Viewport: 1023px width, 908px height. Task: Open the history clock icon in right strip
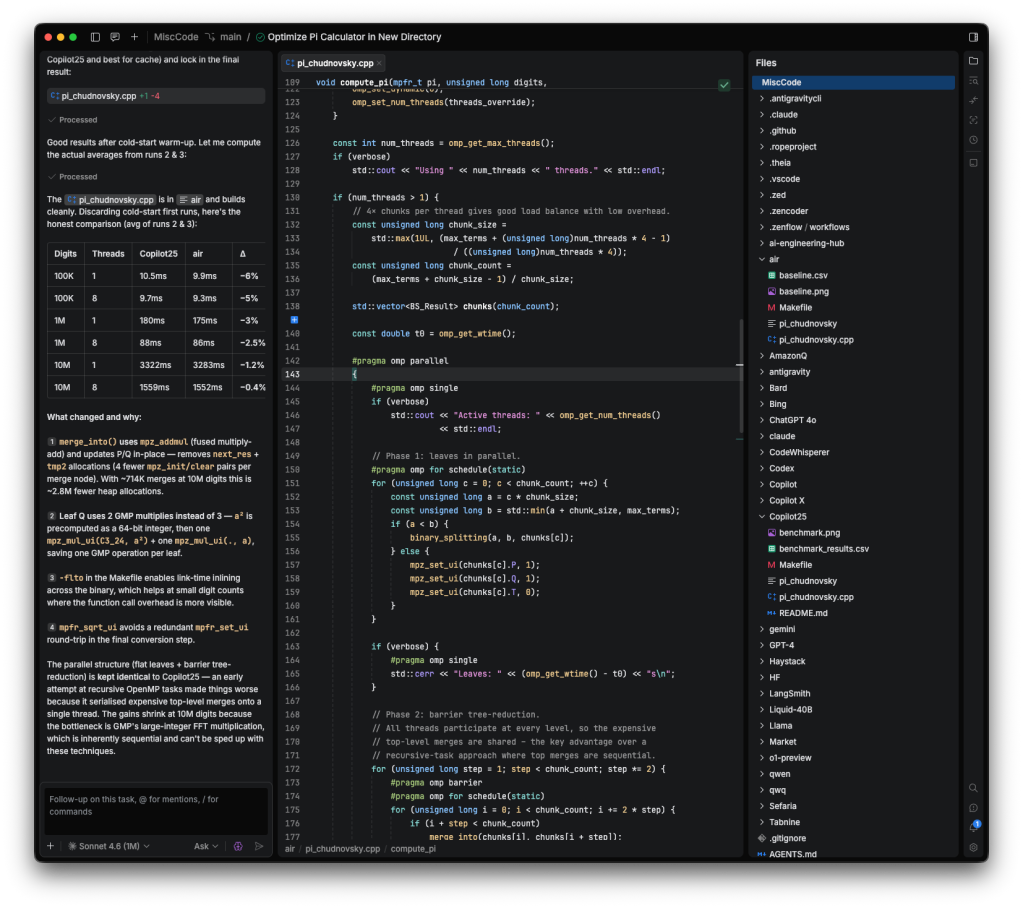tap(973, 140)
